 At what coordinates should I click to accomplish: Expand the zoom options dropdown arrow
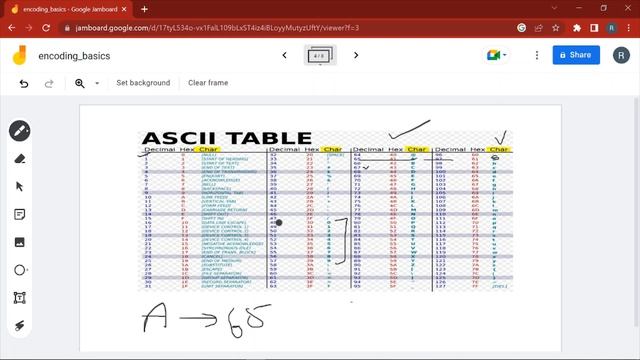tap(97, 83)
